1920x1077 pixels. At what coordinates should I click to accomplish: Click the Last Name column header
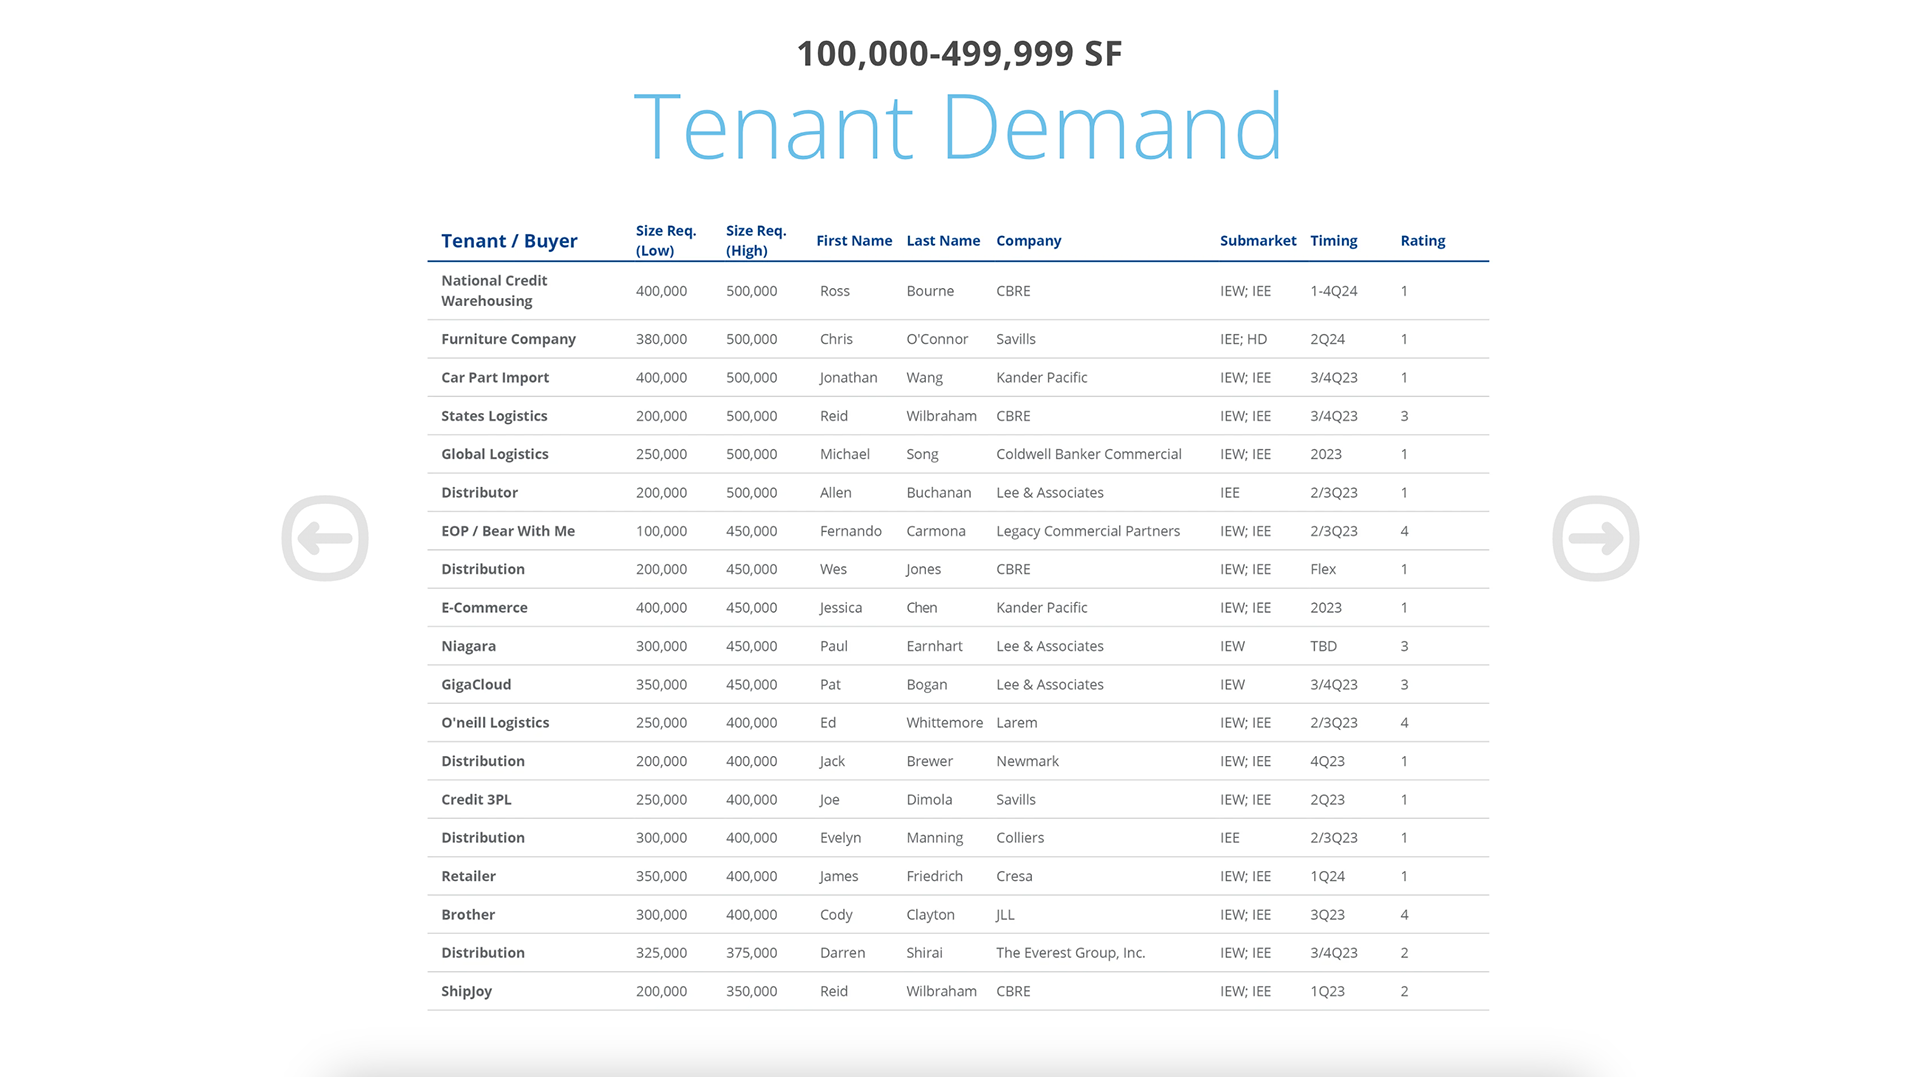tap(943, 241)
